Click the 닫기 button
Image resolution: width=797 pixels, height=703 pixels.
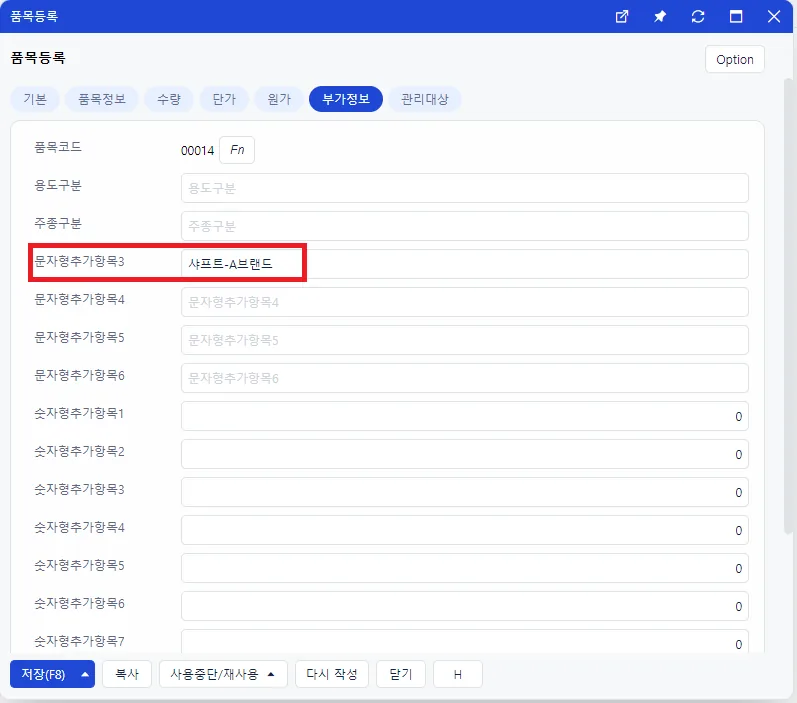tap(401, 675)
